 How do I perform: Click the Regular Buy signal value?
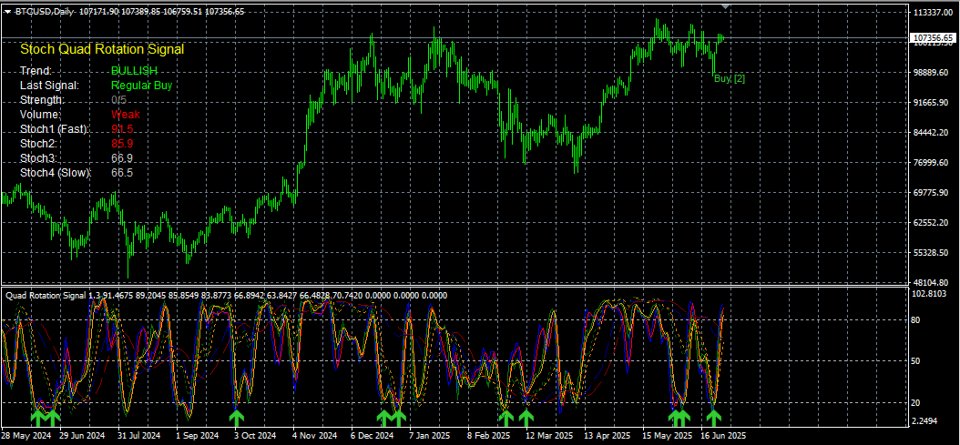pos(141,85)
